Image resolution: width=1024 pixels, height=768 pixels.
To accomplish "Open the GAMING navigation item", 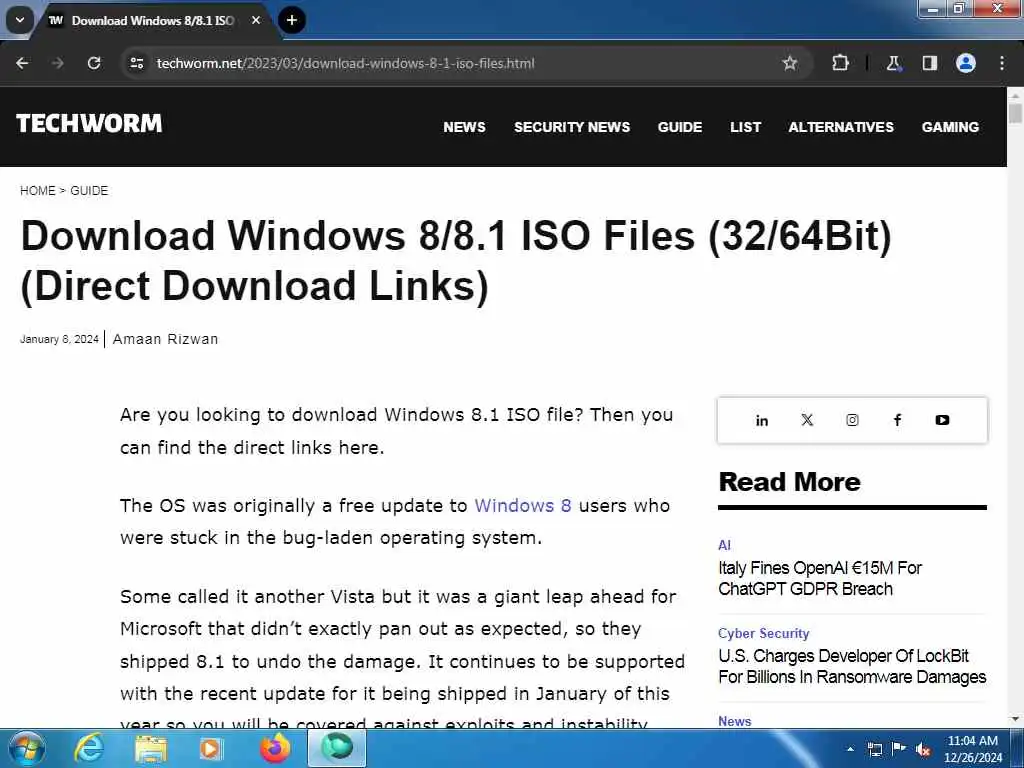I will [950, 127].
